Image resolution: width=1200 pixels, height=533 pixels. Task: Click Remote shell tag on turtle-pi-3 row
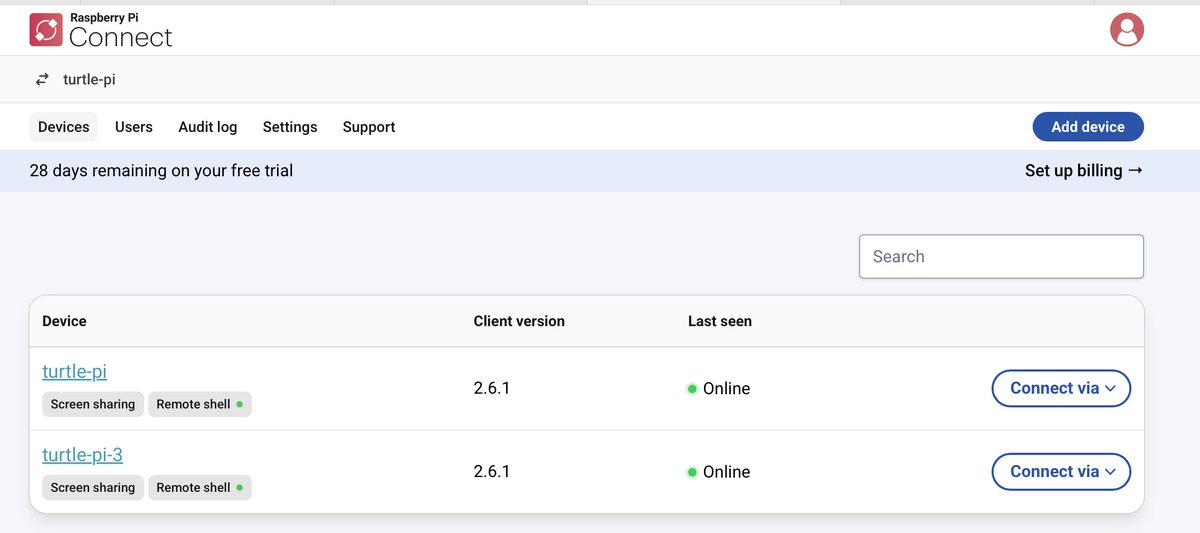point(200,487)
